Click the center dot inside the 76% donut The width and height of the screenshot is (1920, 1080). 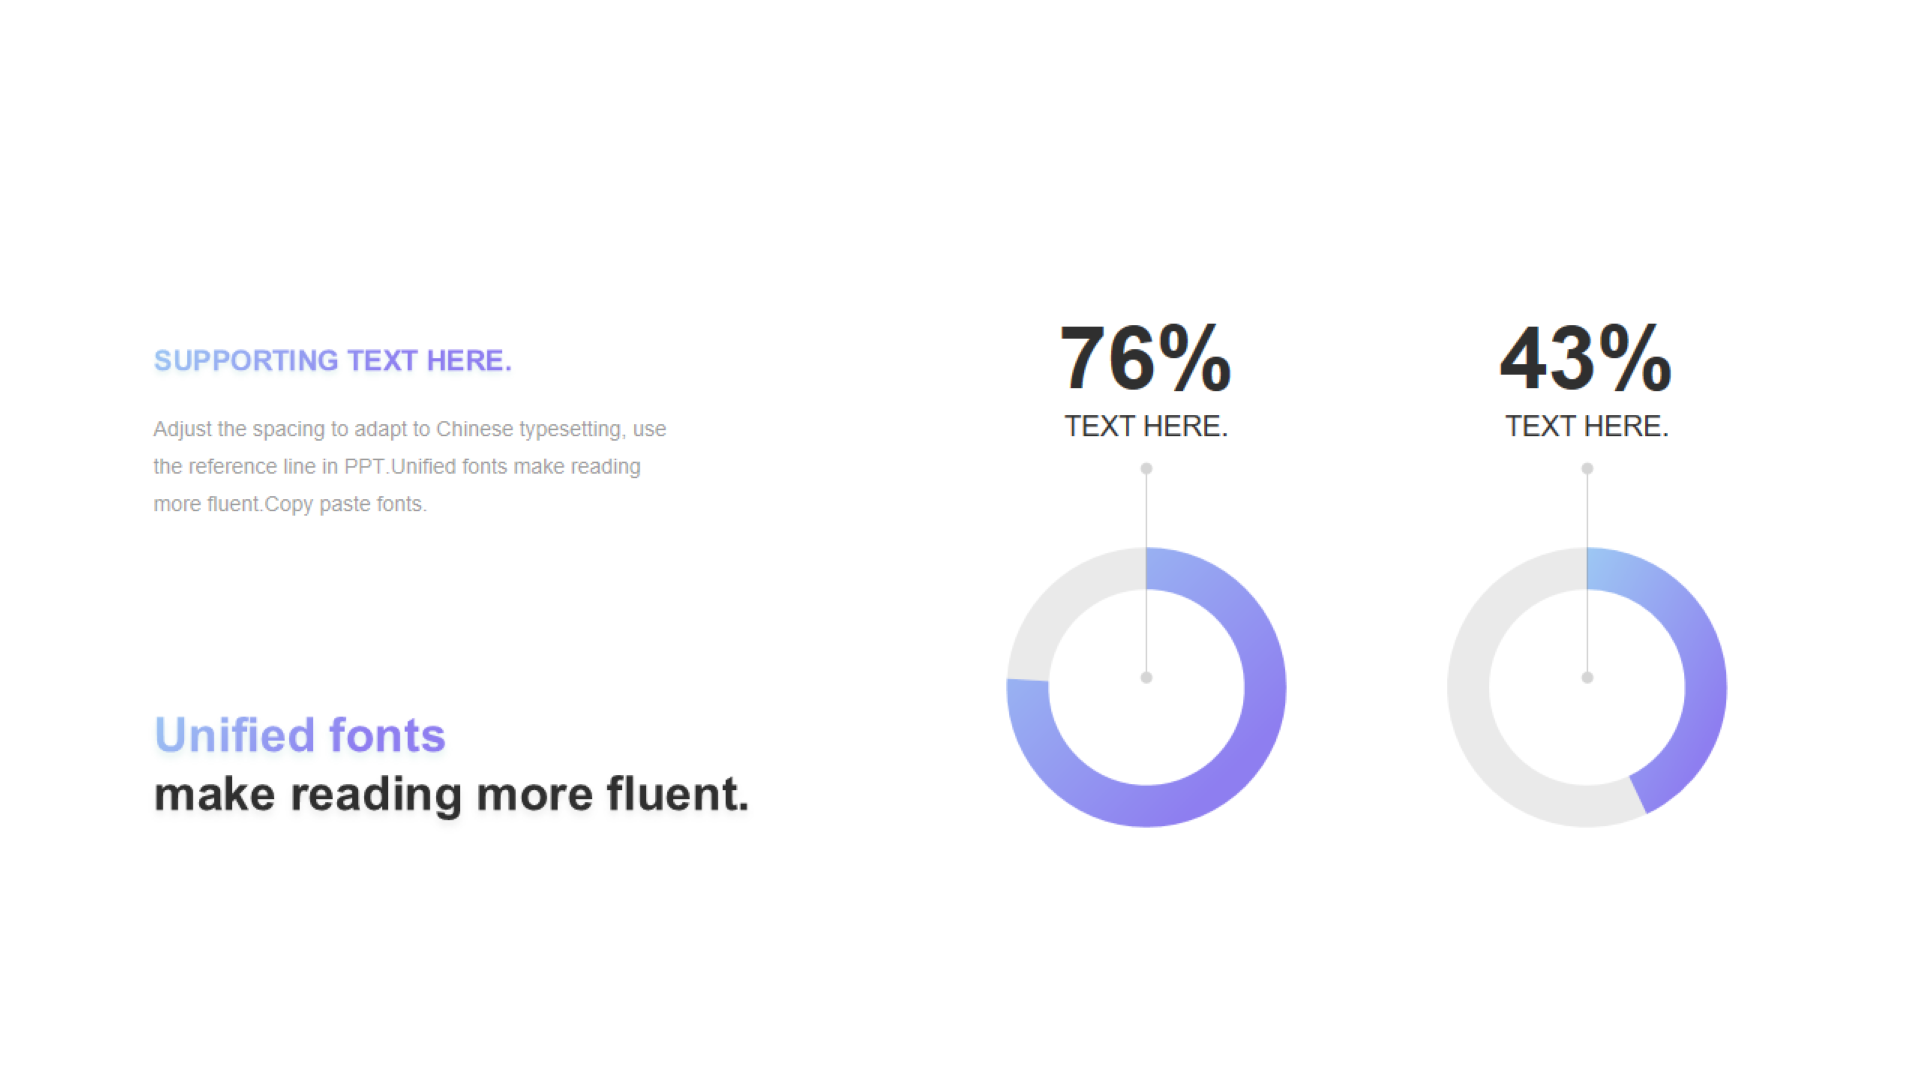click(x=1146, y=678)
